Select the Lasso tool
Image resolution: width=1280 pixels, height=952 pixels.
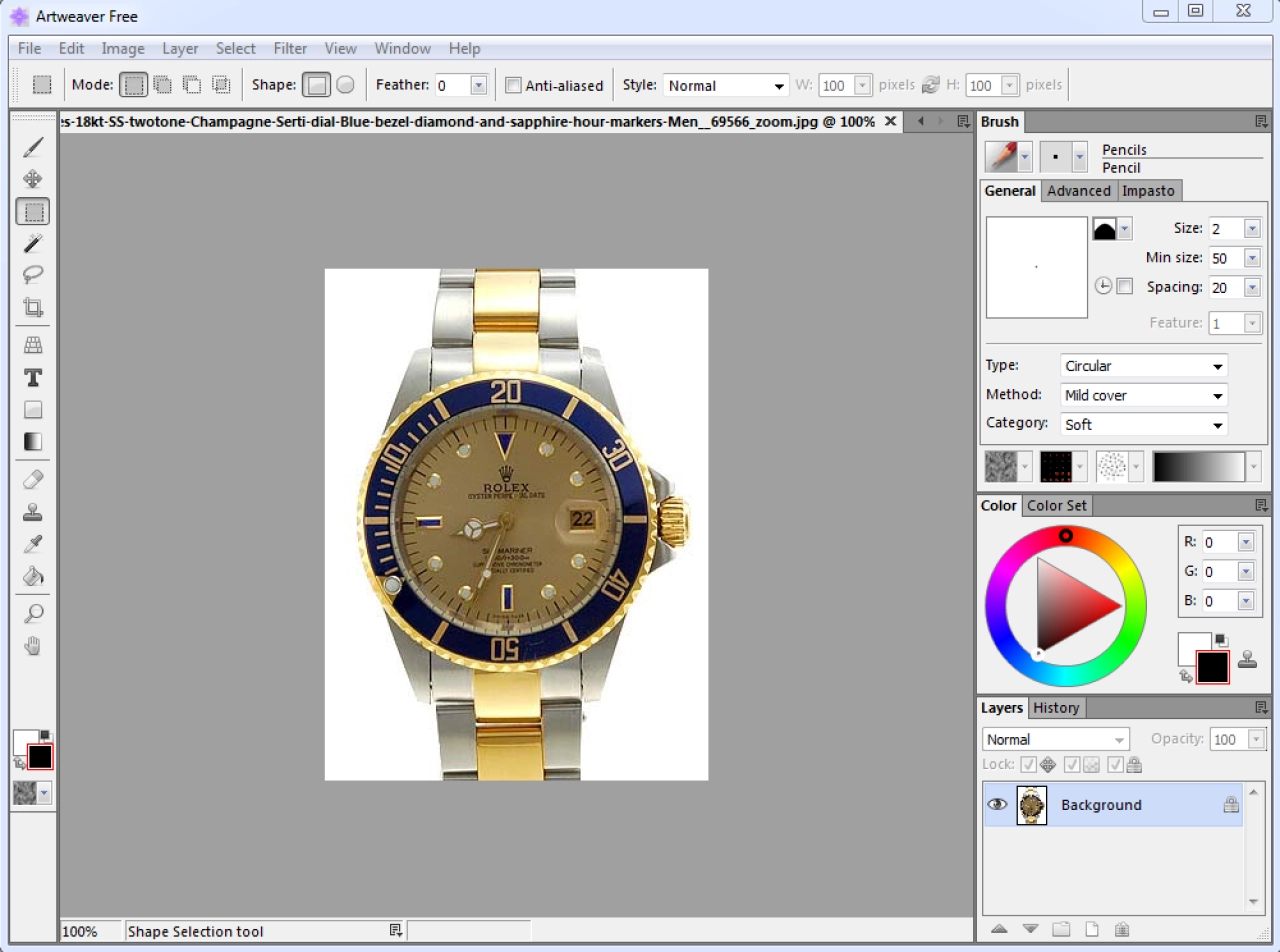[33, 275]
